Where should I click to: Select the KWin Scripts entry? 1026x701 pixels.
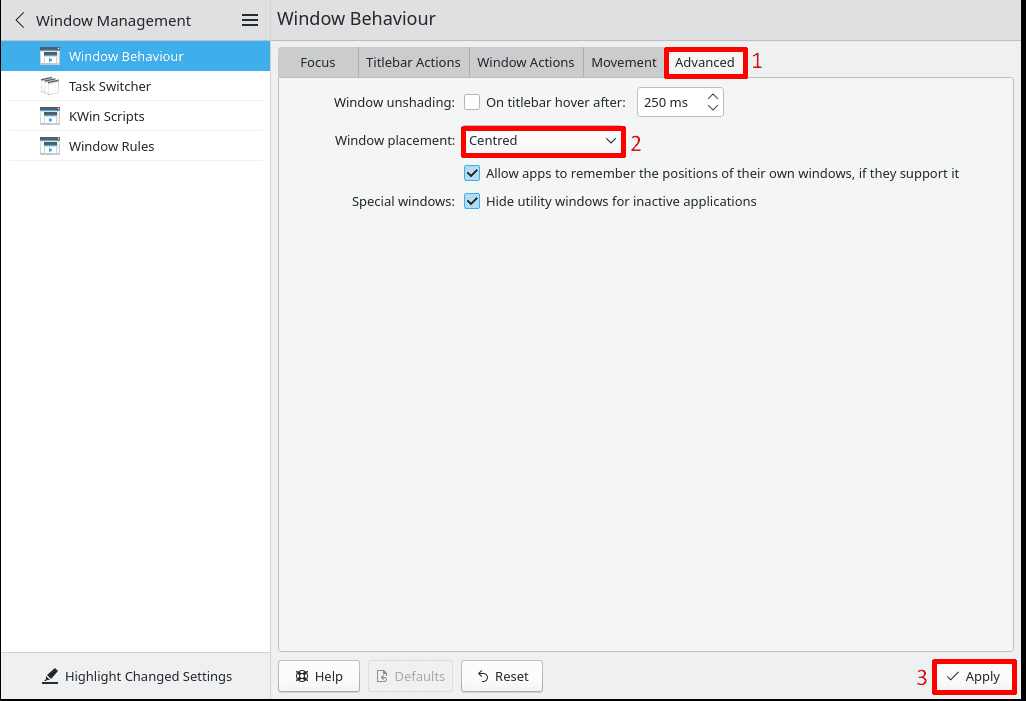[x=135, y=116]
